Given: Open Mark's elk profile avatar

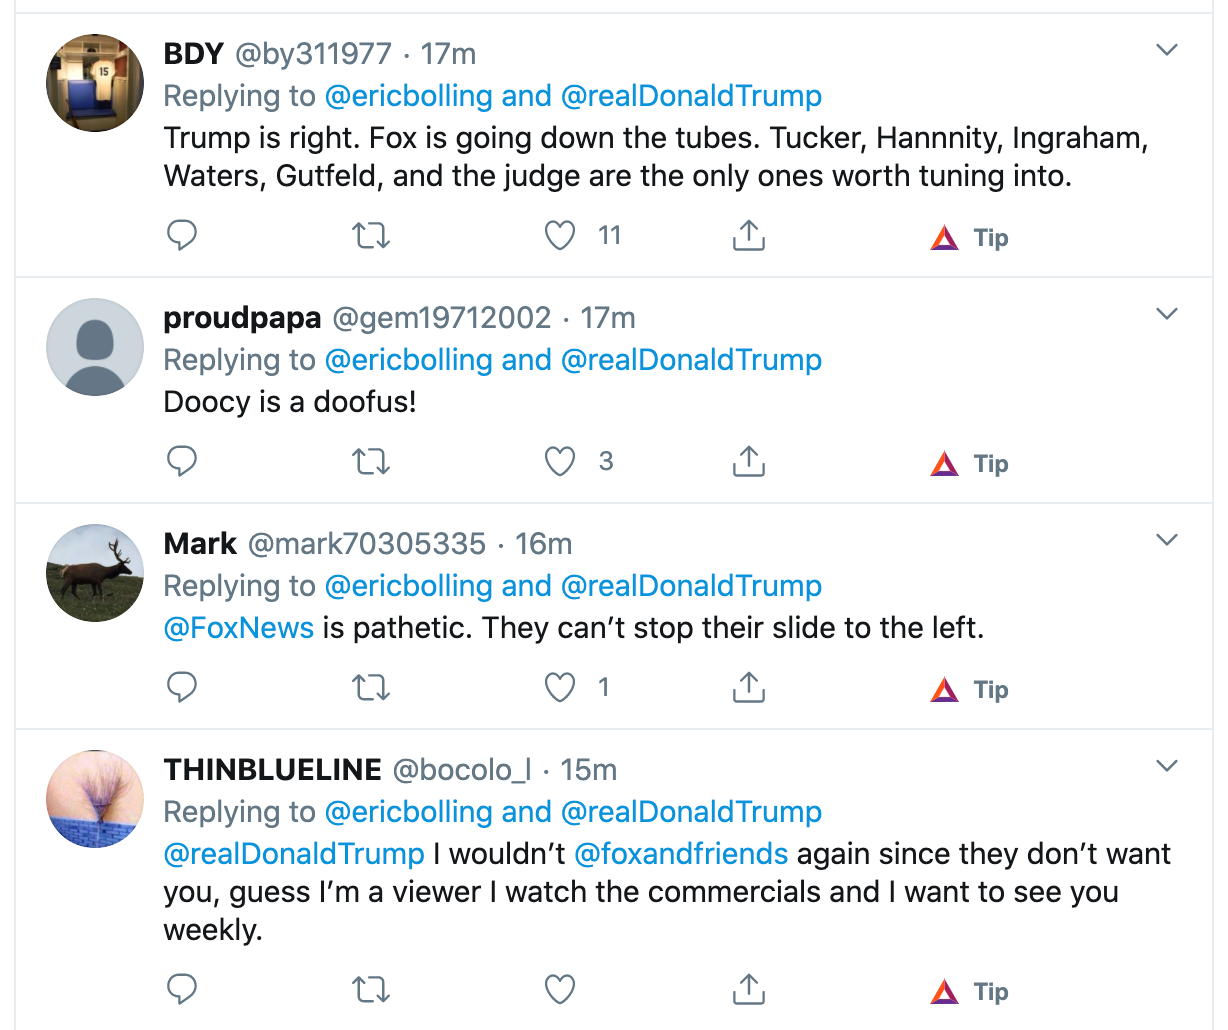Looking at the screenshot, I should 95,573.
